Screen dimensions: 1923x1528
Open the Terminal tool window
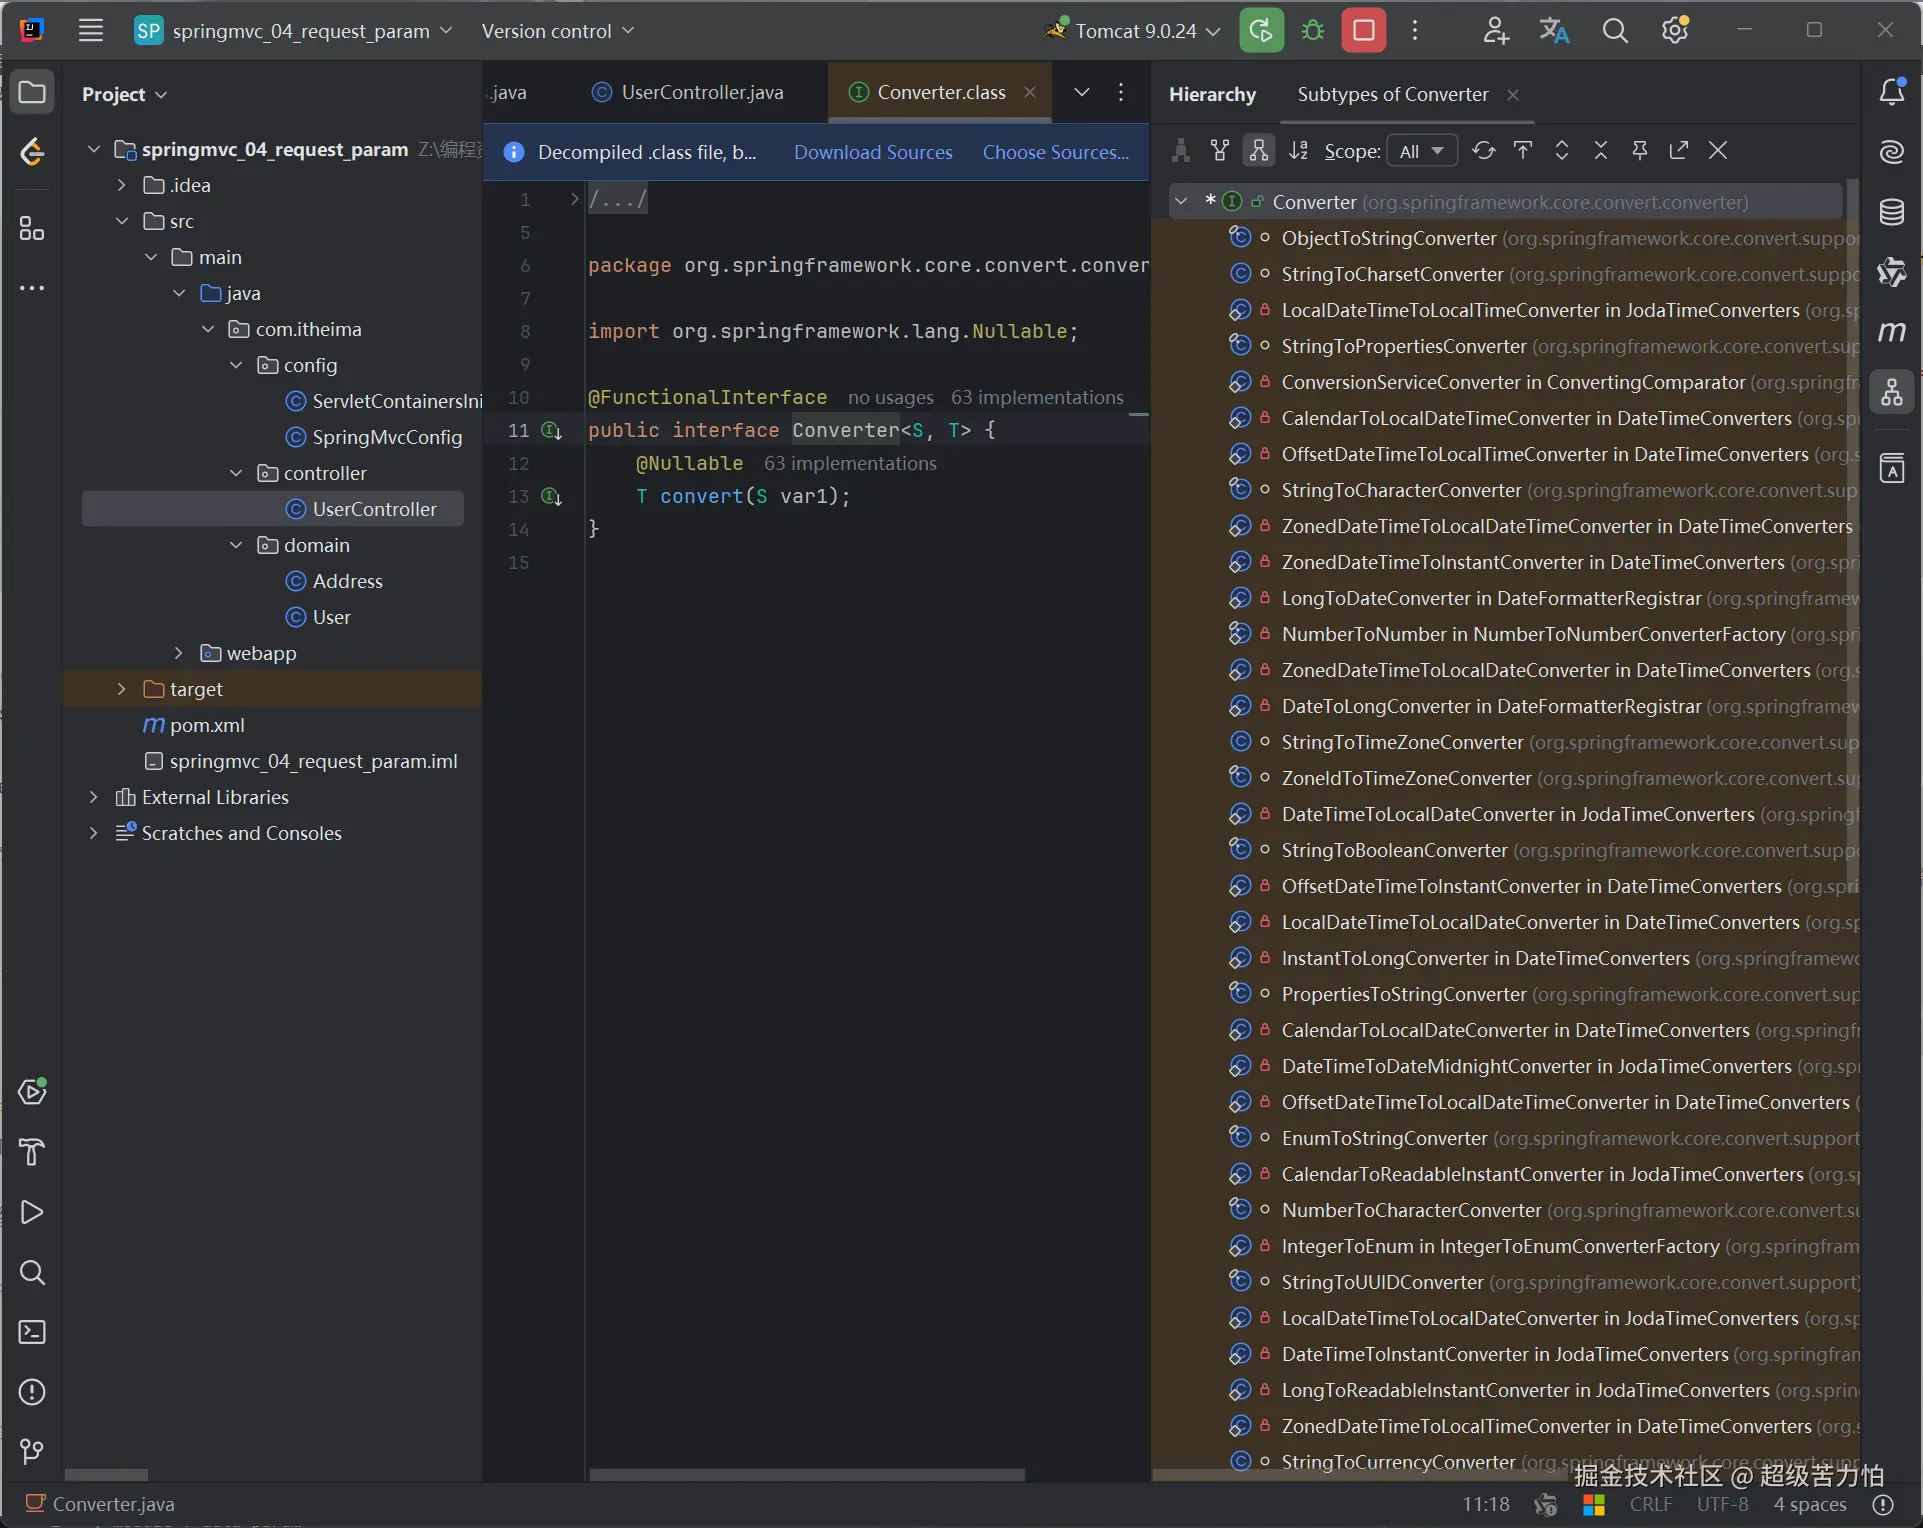(32, 1332)
